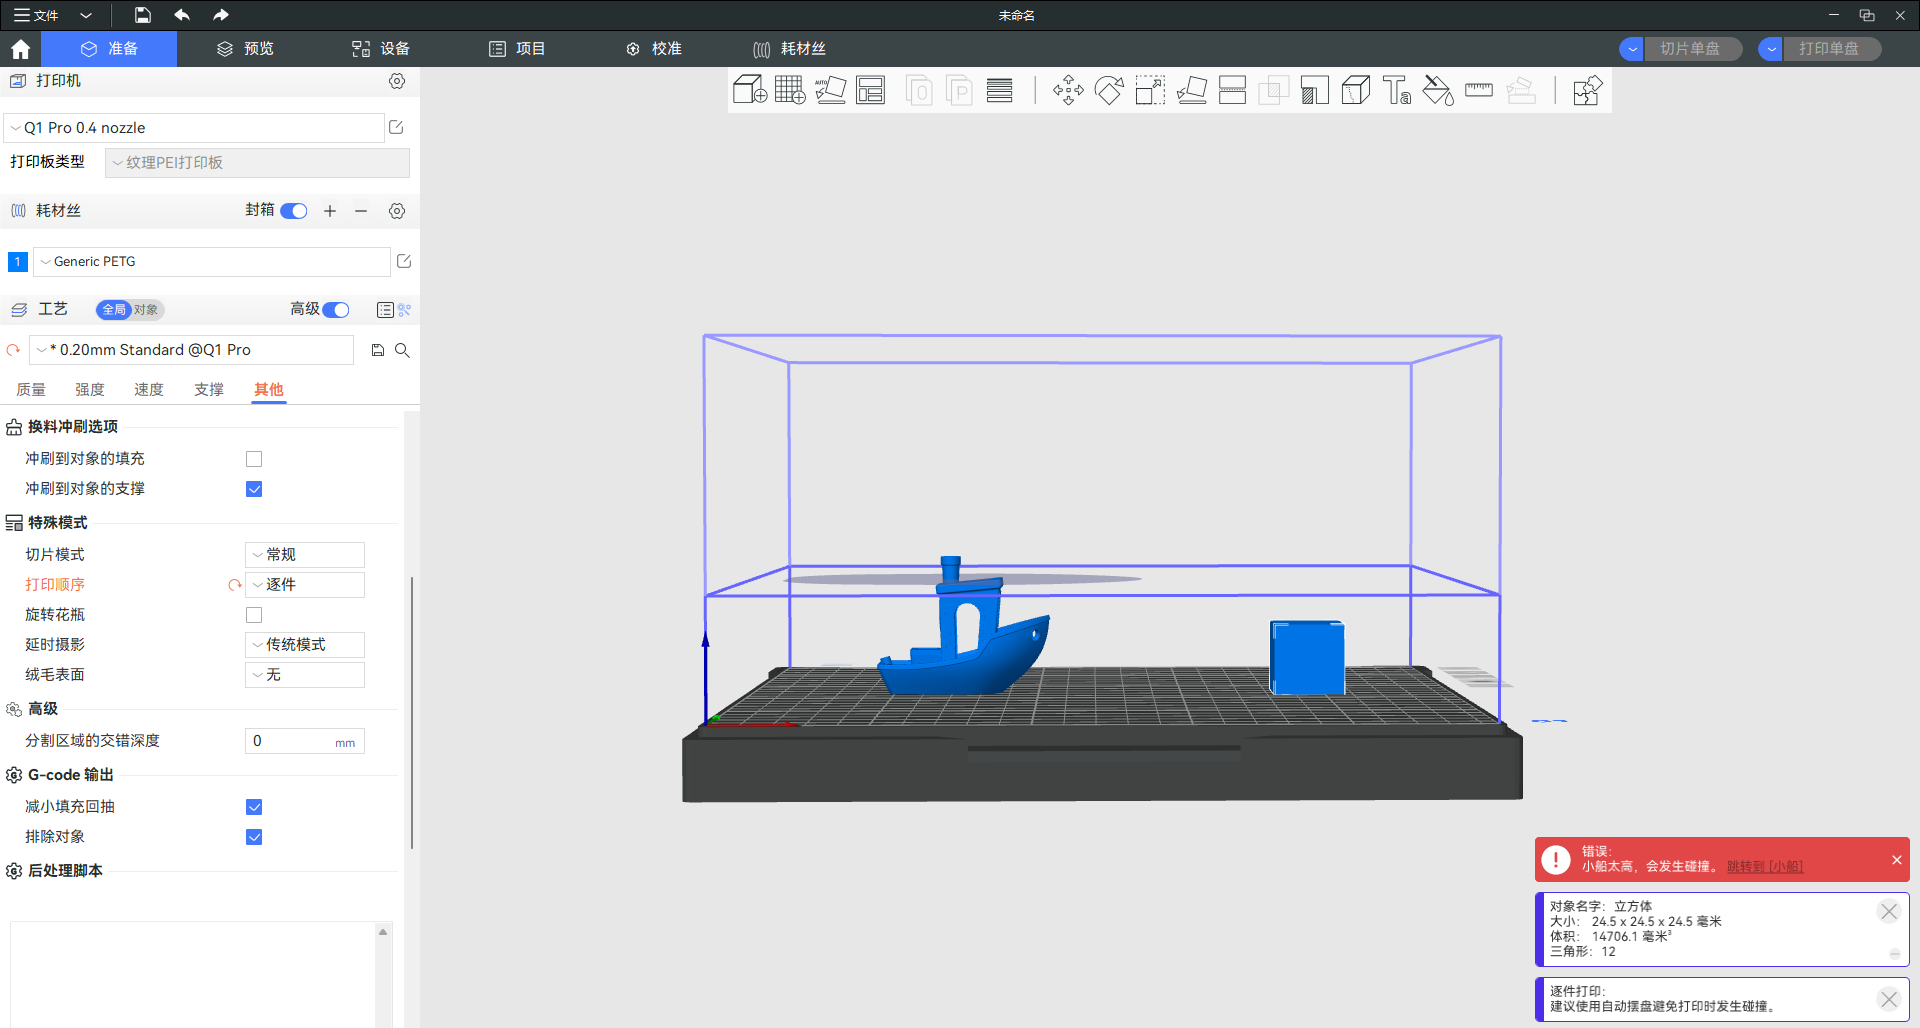Open the Q1 Pro 0.4 nozzle printer dropdown
The height and width of the screenshot is (1028, 1920).
point(195,128)
